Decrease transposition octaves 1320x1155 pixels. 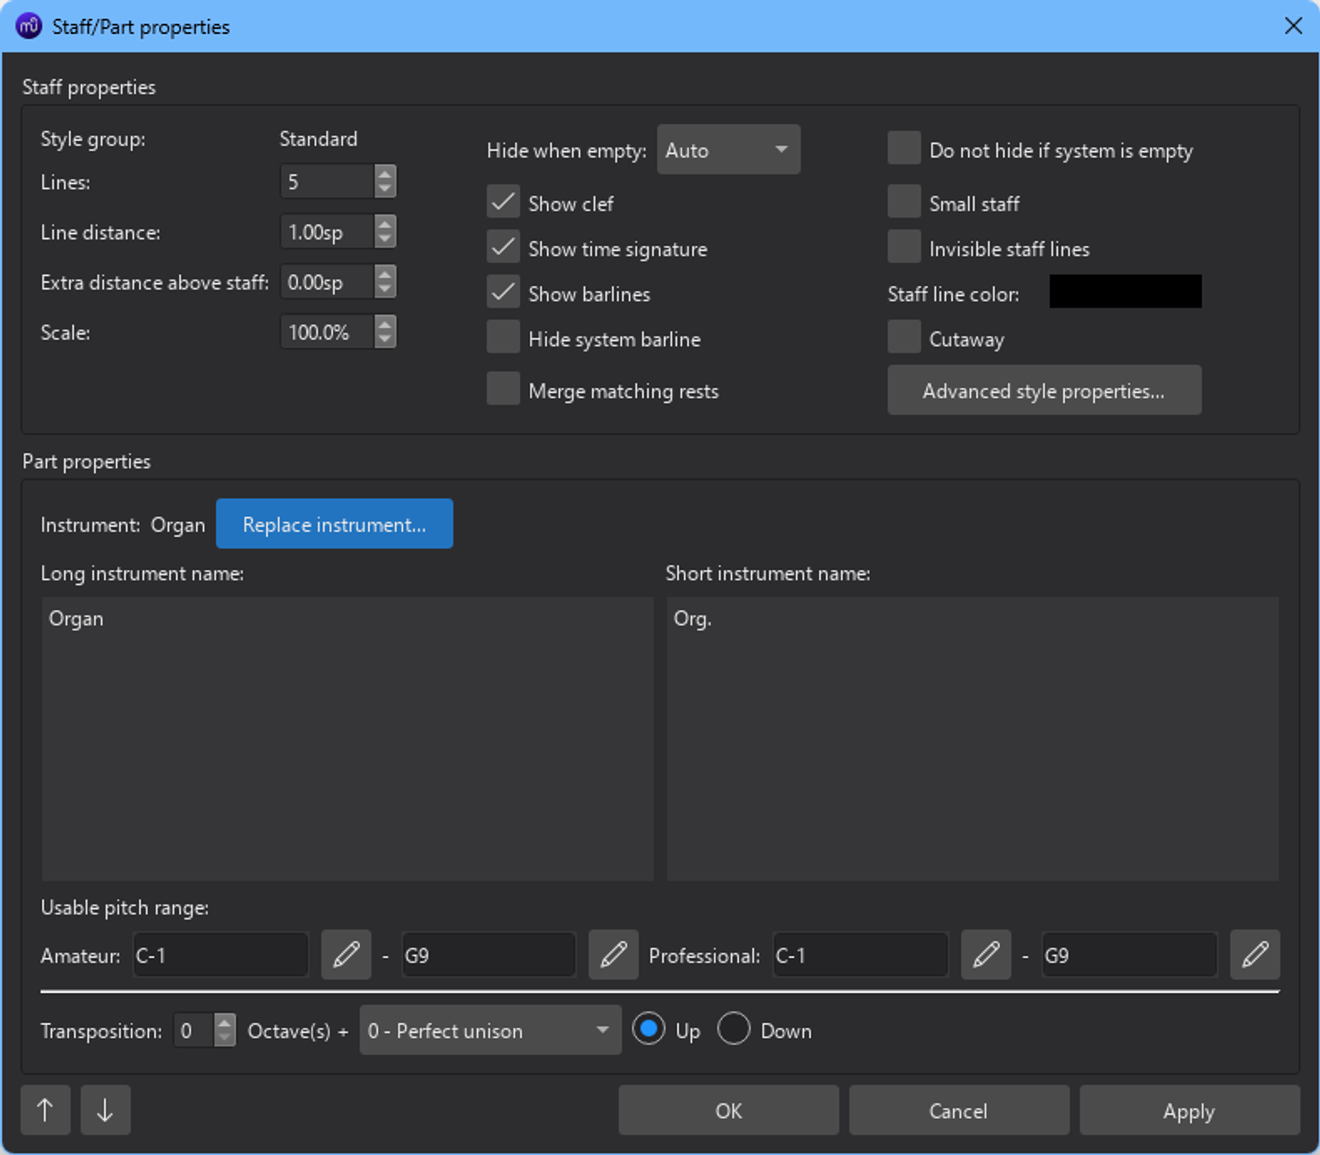pyautogui.click(x=225, y=1038)
